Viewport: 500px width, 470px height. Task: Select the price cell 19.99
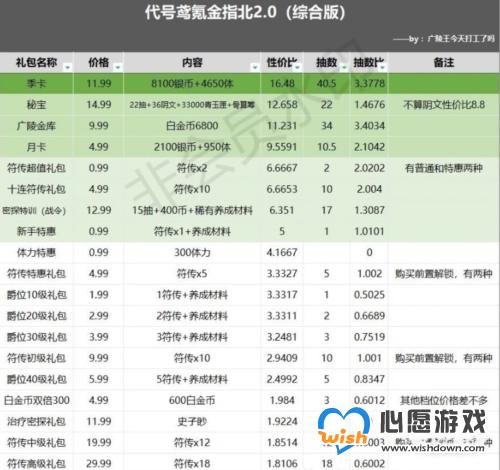(x=98, y=442)
